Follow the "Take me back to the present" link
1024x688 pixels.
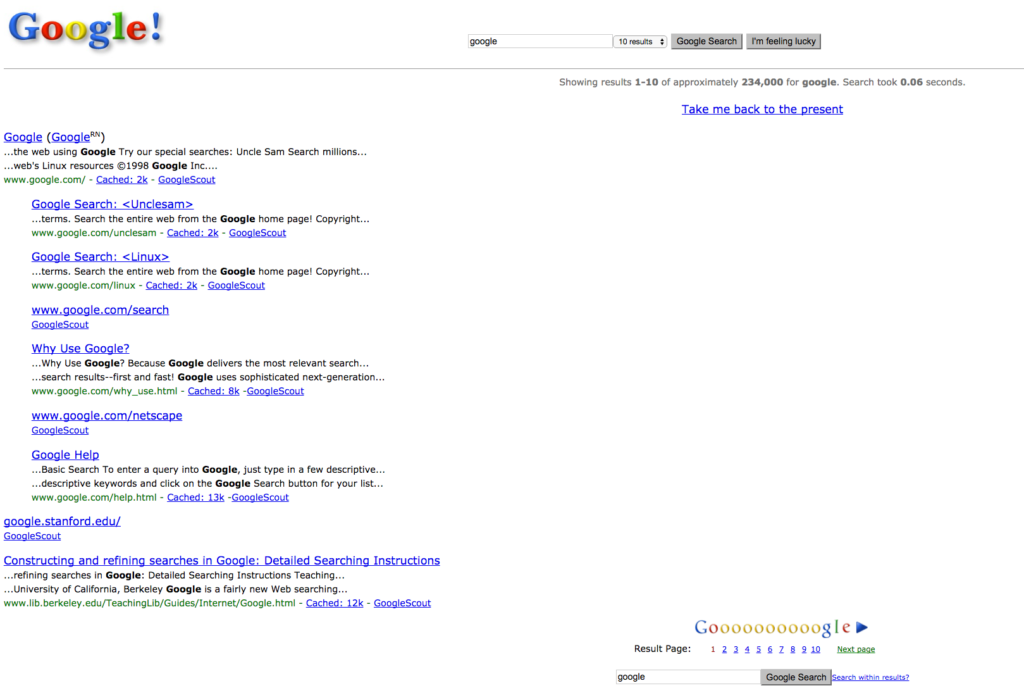pos(762,108)
